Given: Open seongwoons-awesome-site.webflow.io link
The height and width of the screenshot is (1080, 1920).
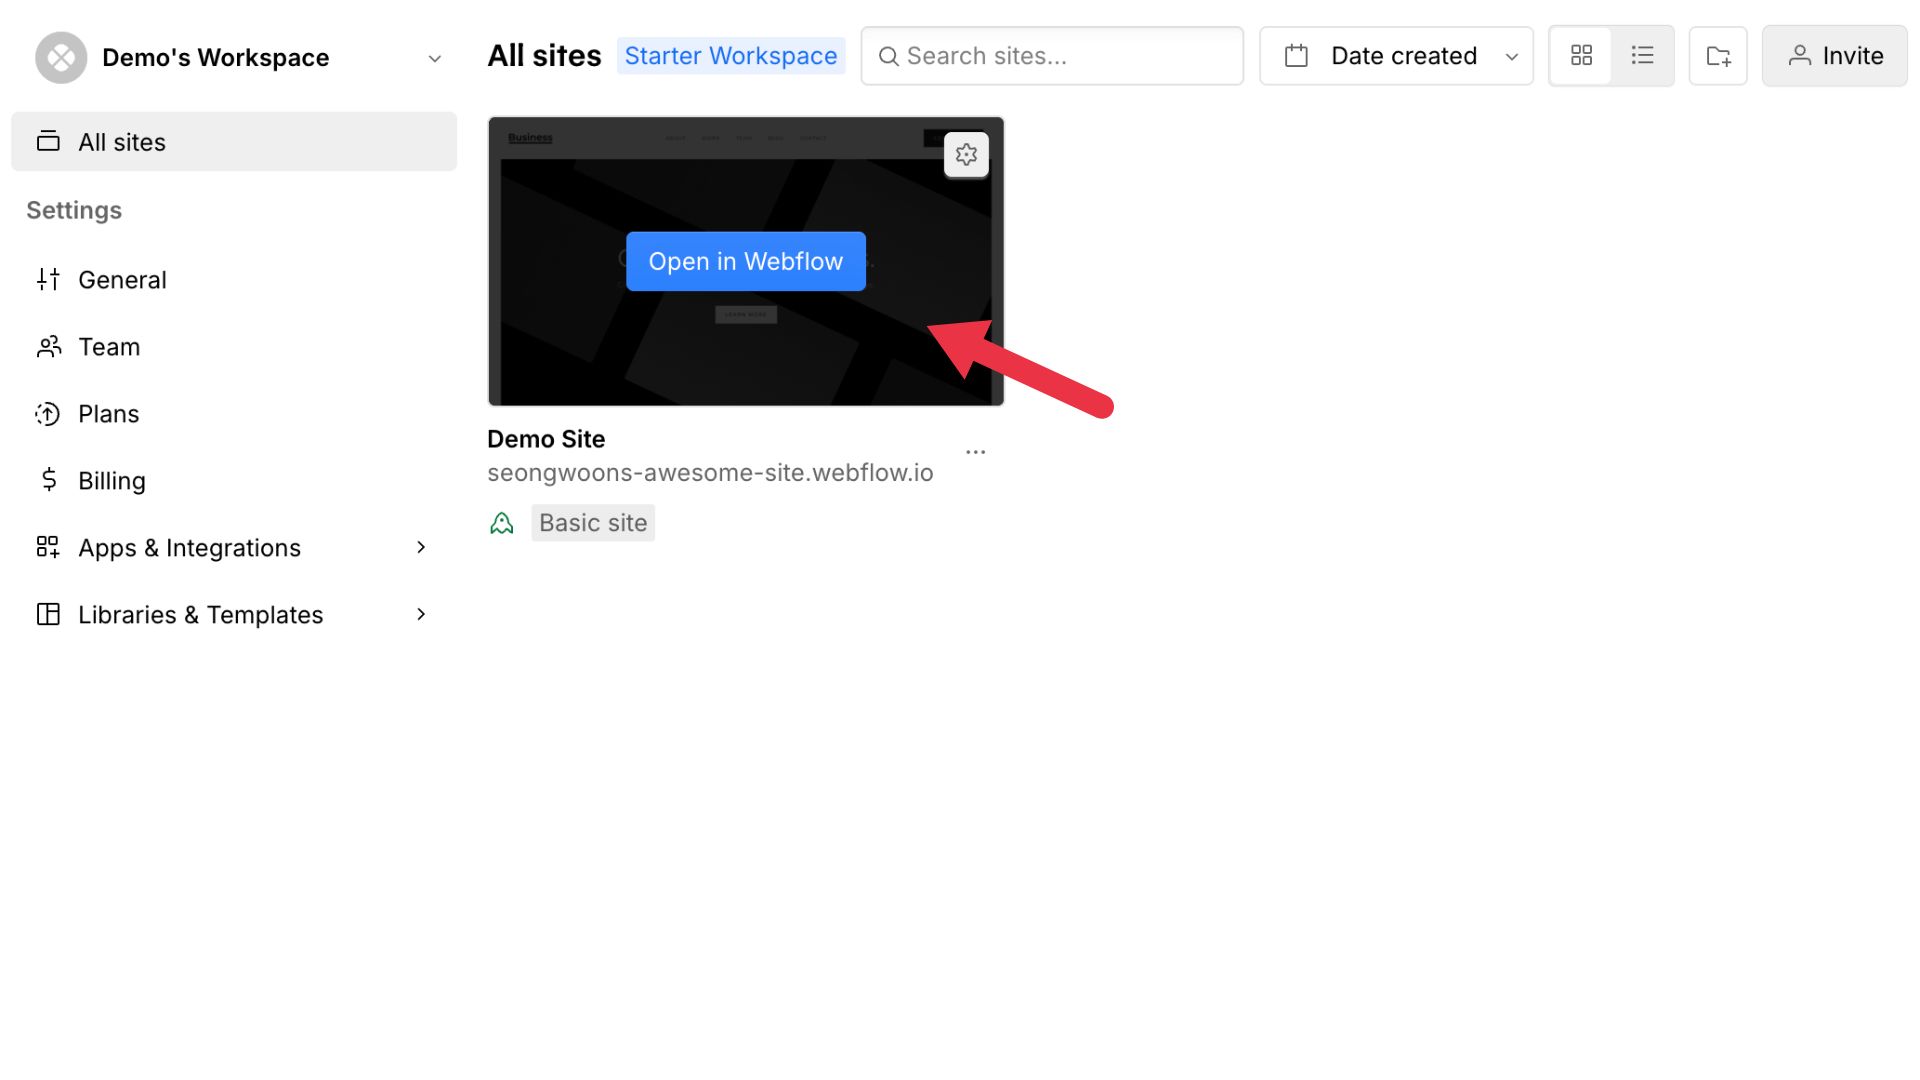Looking at the screenshot, I should (710, 473).
